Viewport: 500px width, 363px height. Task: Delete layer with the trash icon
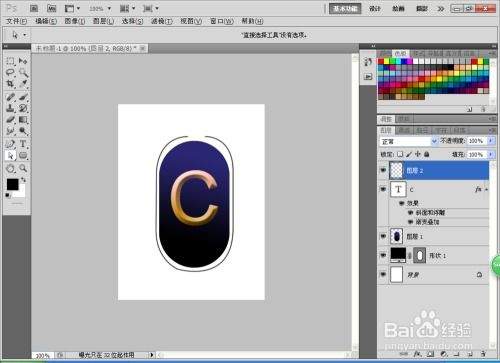(483, 354)
